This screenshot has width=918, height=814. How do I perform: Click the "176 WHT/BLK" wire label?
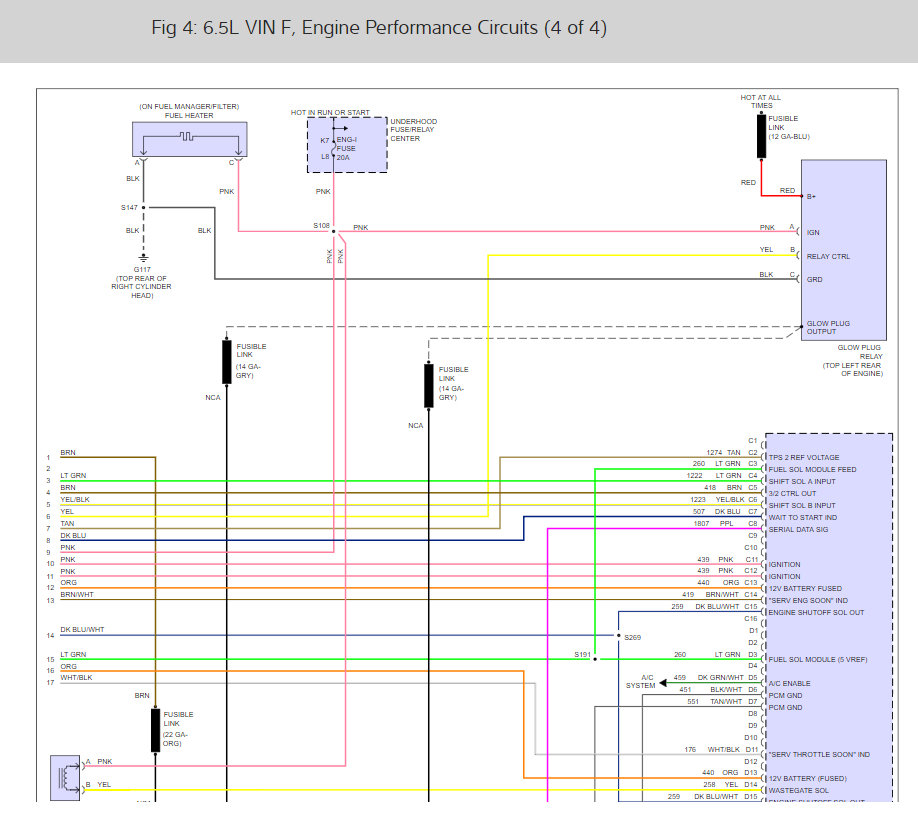(x=712, y=750)
